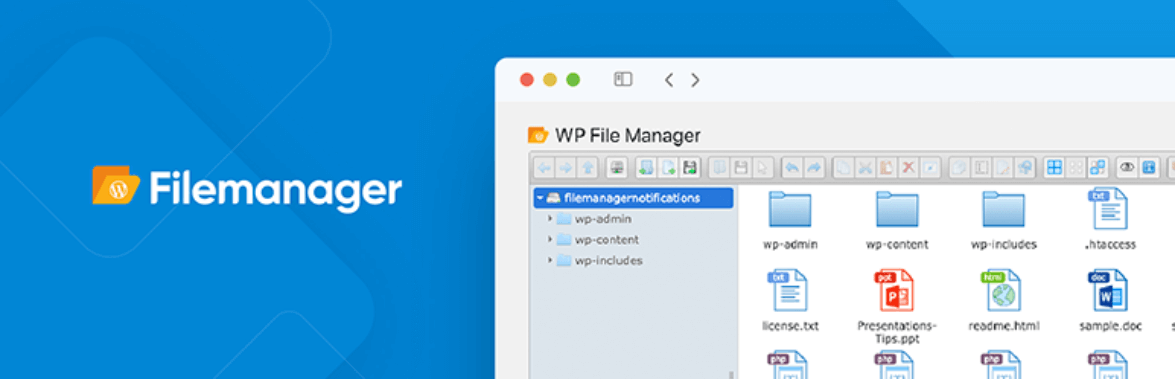
Task: Select wp-admin in the left folder tree
Action: pos(602,219)
